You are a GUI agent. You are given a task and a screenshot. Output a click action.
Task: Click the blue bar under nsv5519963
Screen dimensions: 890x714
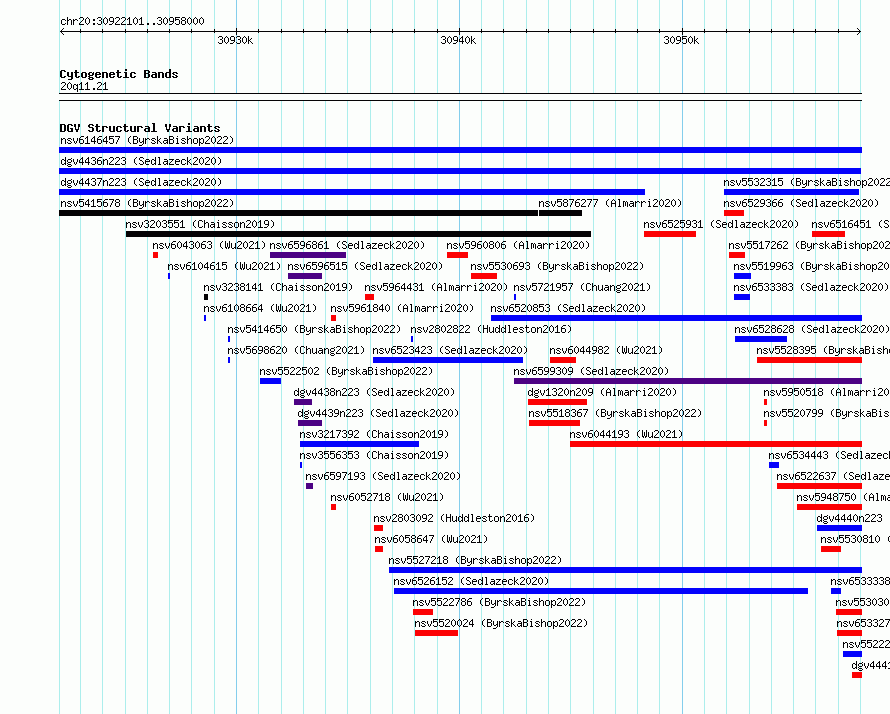coord(742,276)
